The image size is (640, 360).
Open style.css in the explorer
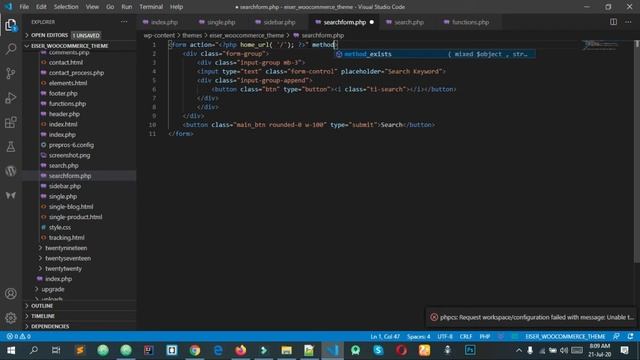point(60,227)
